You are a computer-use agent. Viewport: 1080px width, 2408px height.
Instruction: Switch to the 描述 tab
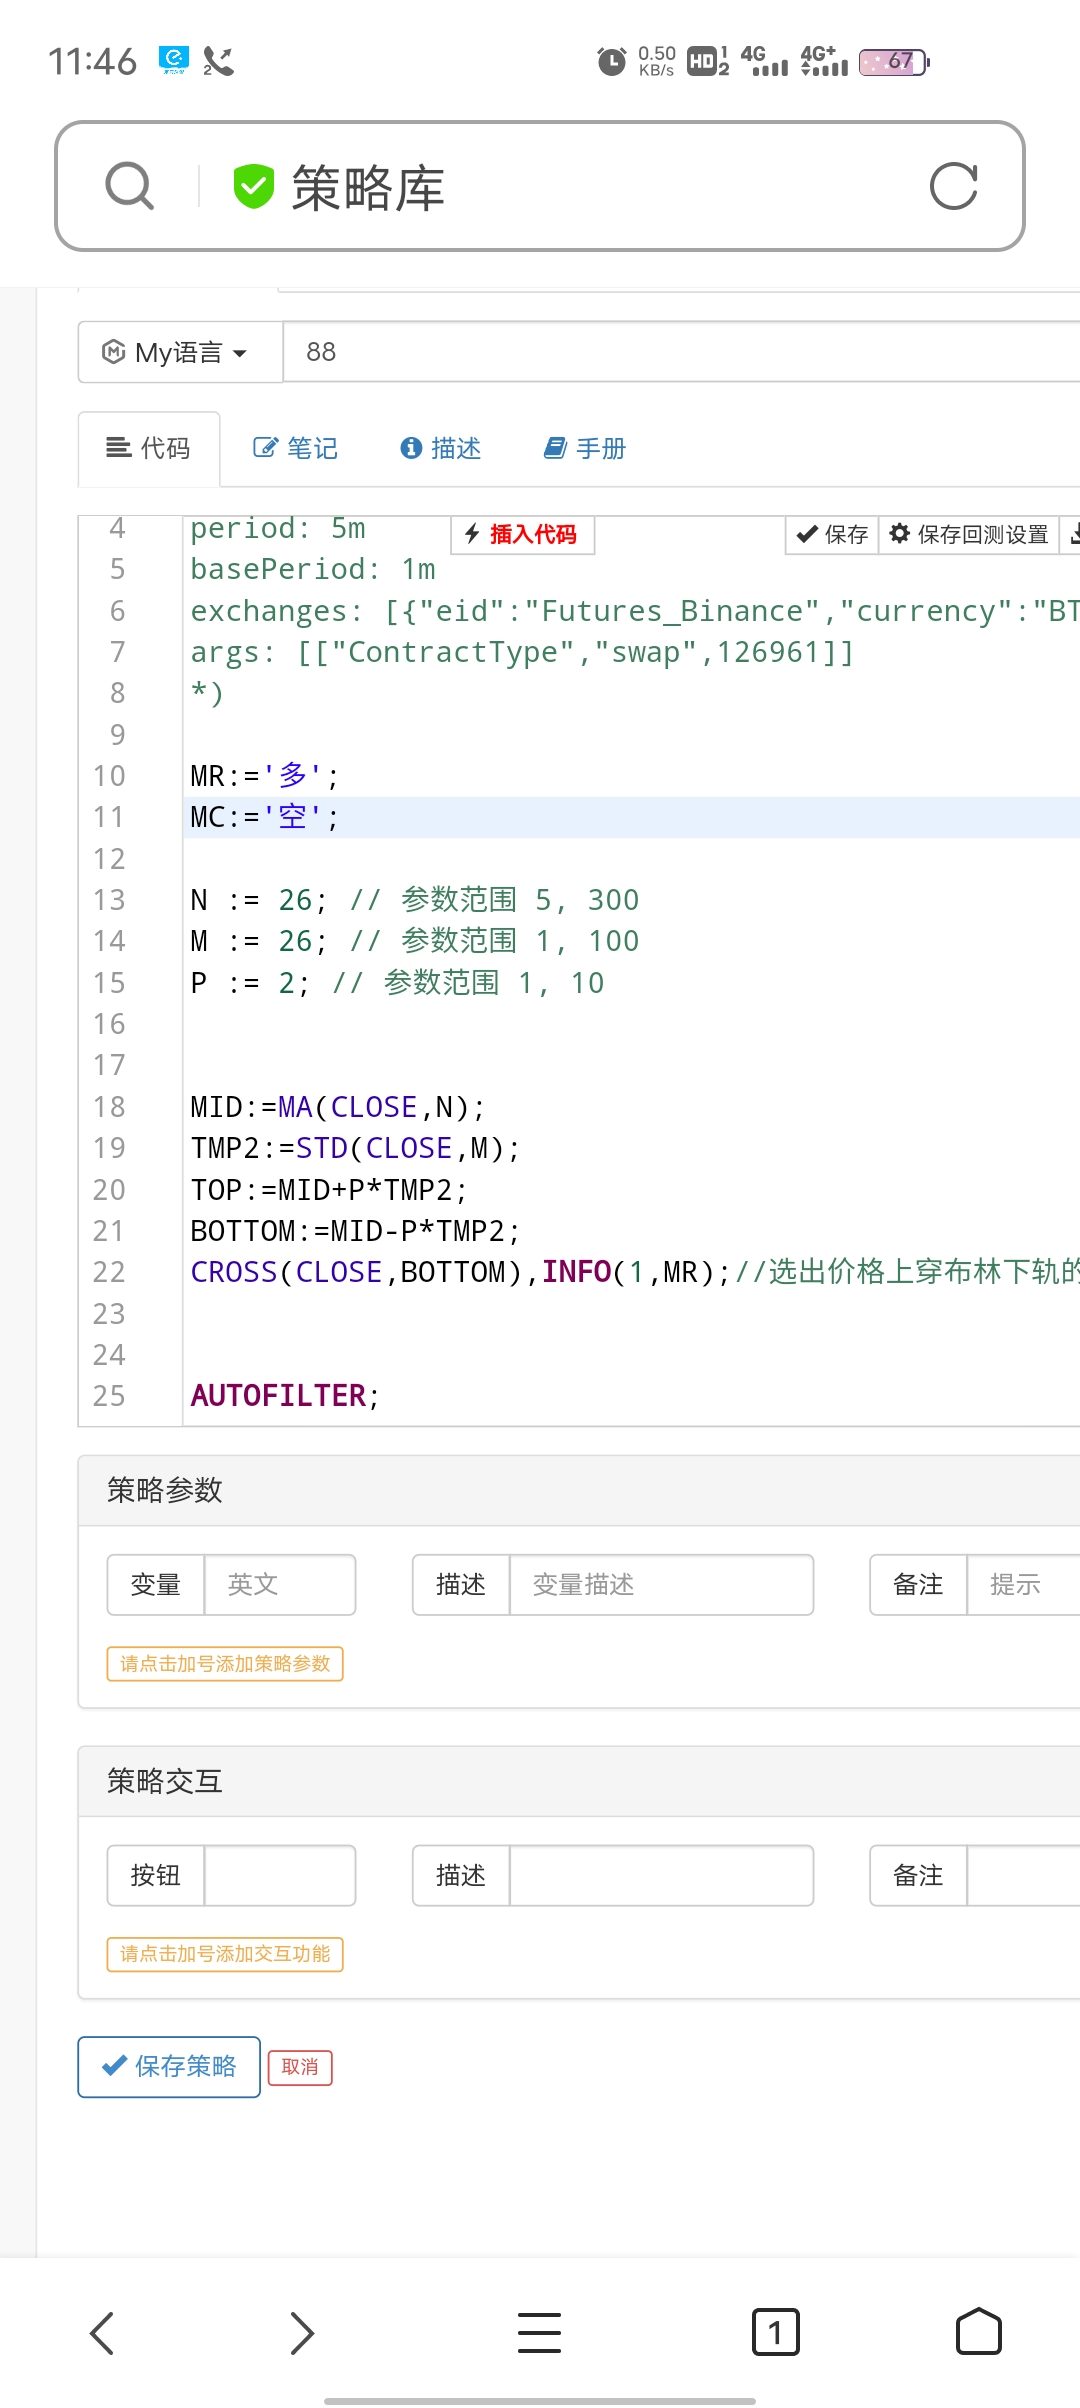click(x=441, y=448)
